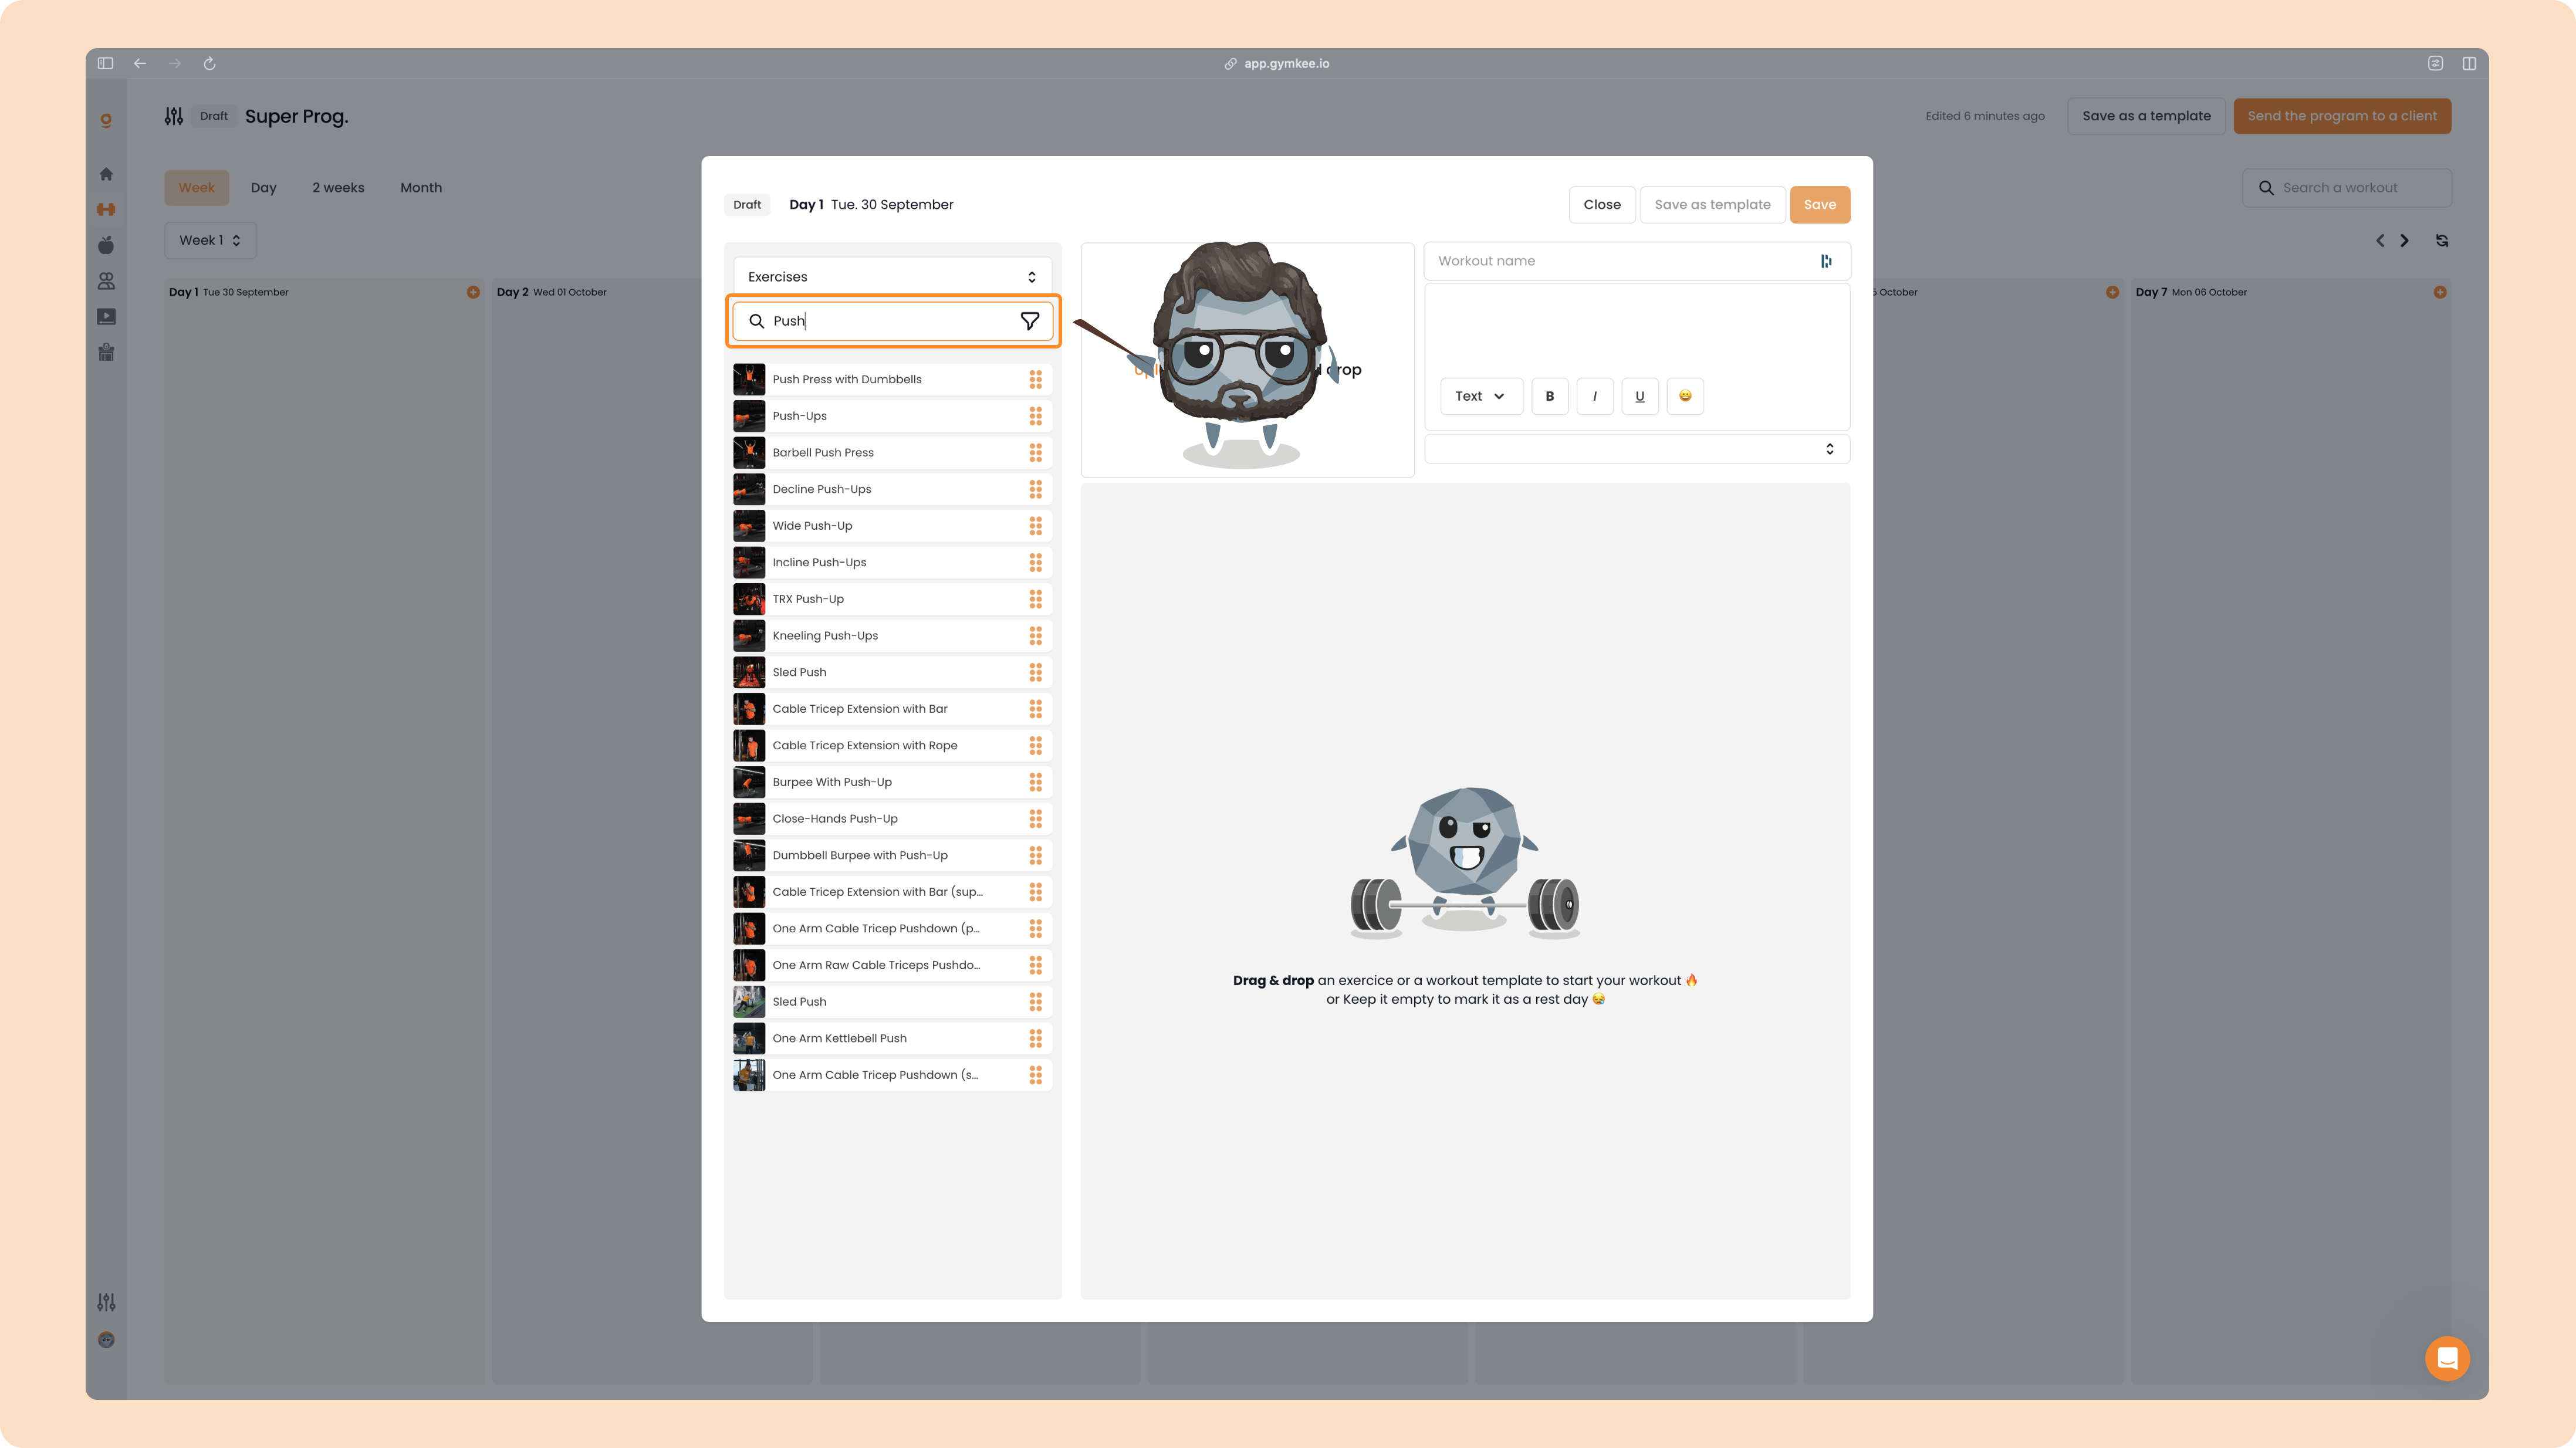Select the Incline Push-Ups exercise row

click(x=892, y=563)
